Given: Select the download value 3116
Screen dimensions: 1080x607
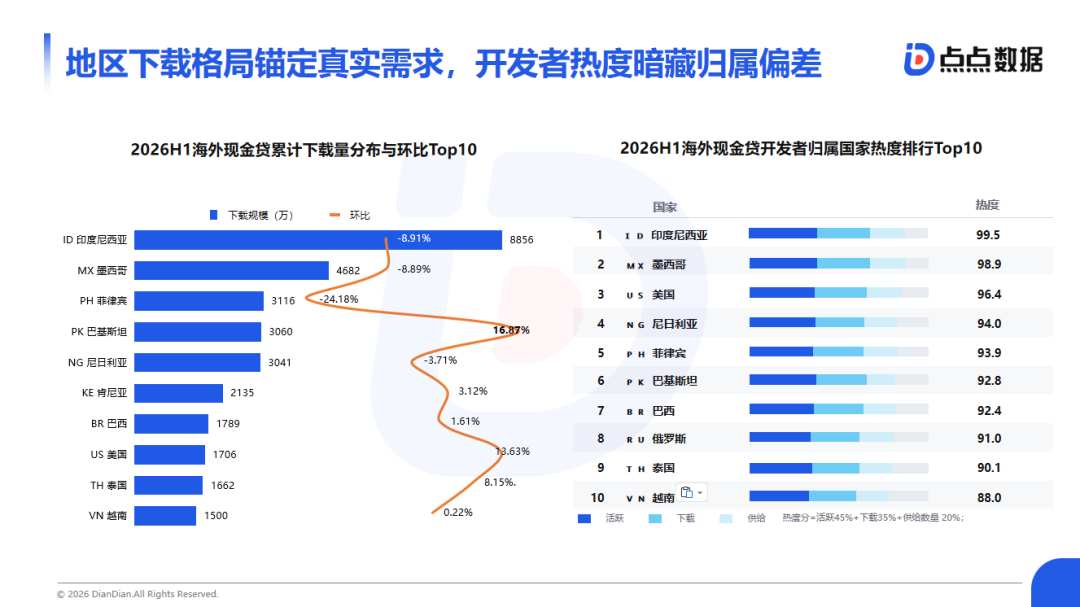Looking at the screenshot, I should [x=283, y=301].
